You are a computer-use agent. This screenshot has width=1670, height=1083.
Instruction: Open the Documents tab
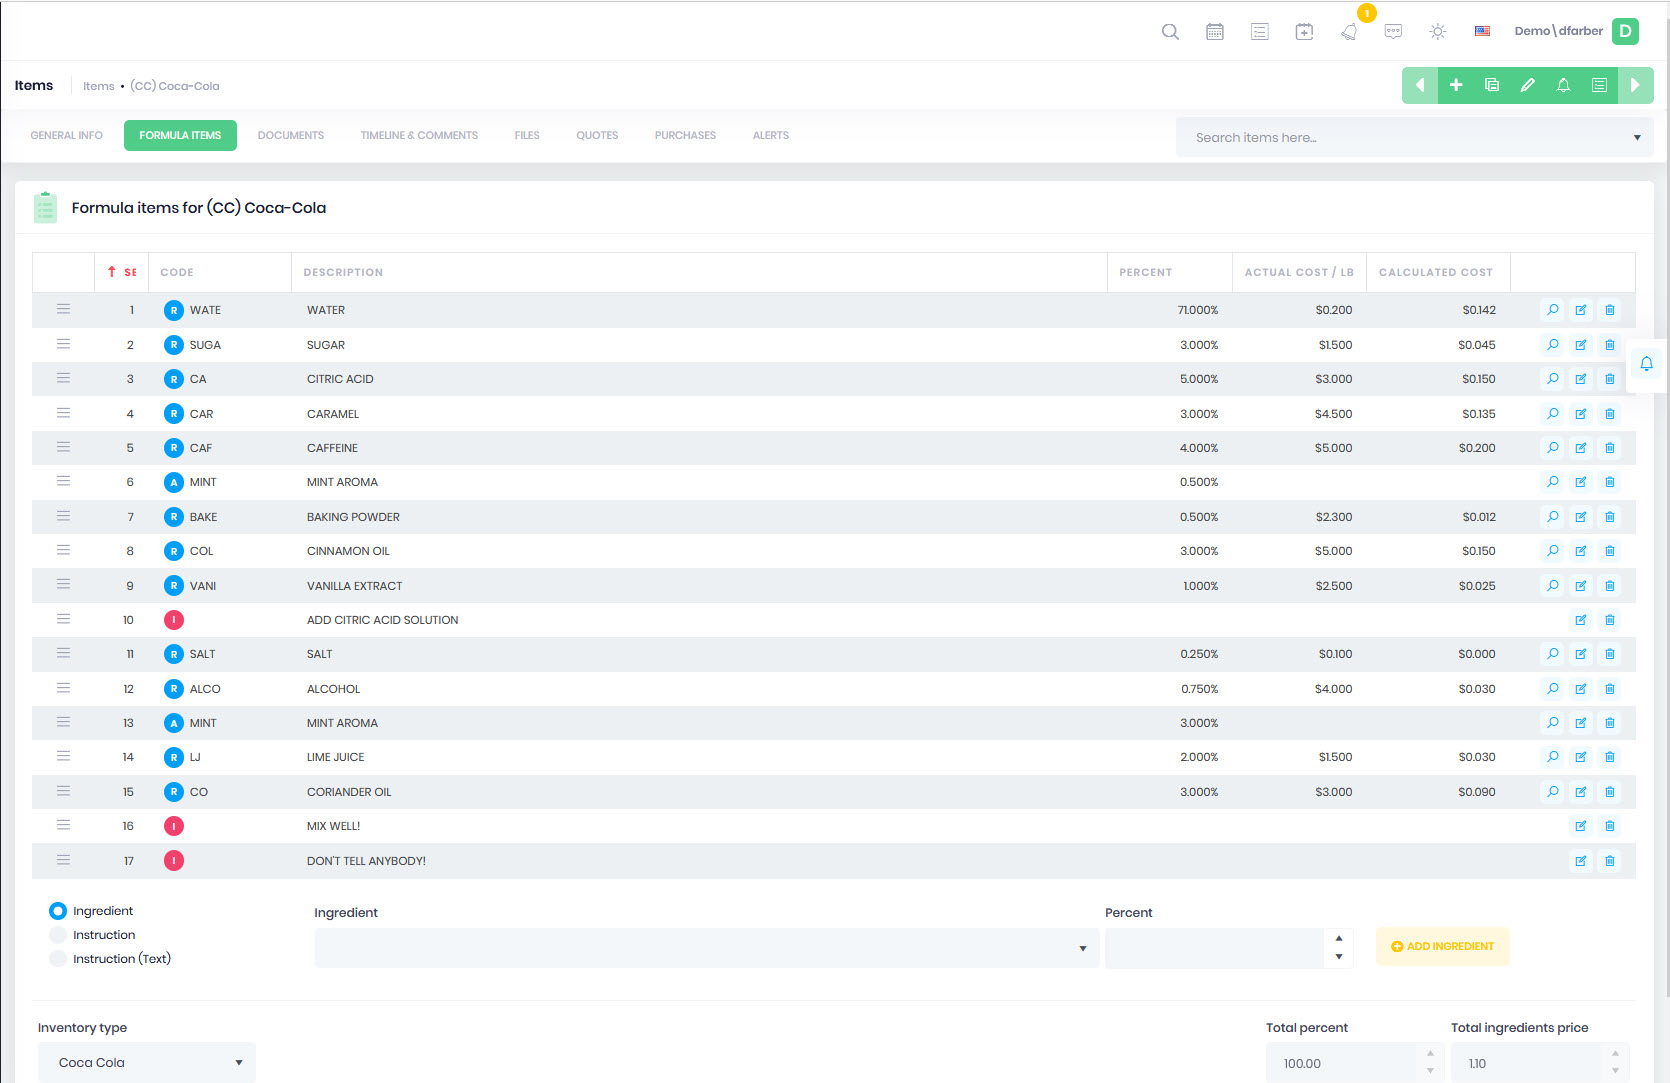(291, 136)
